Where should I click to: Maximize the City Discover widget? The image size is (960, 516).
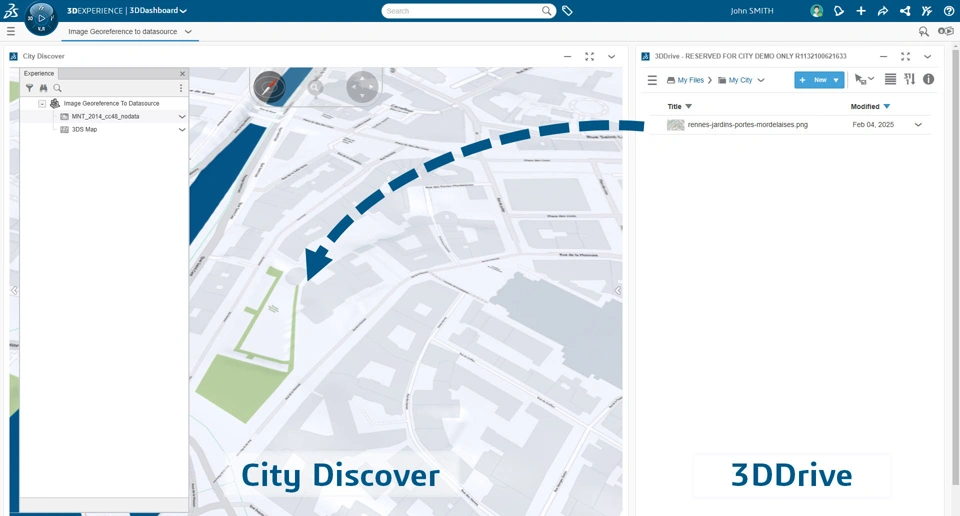tap(589, 56)
